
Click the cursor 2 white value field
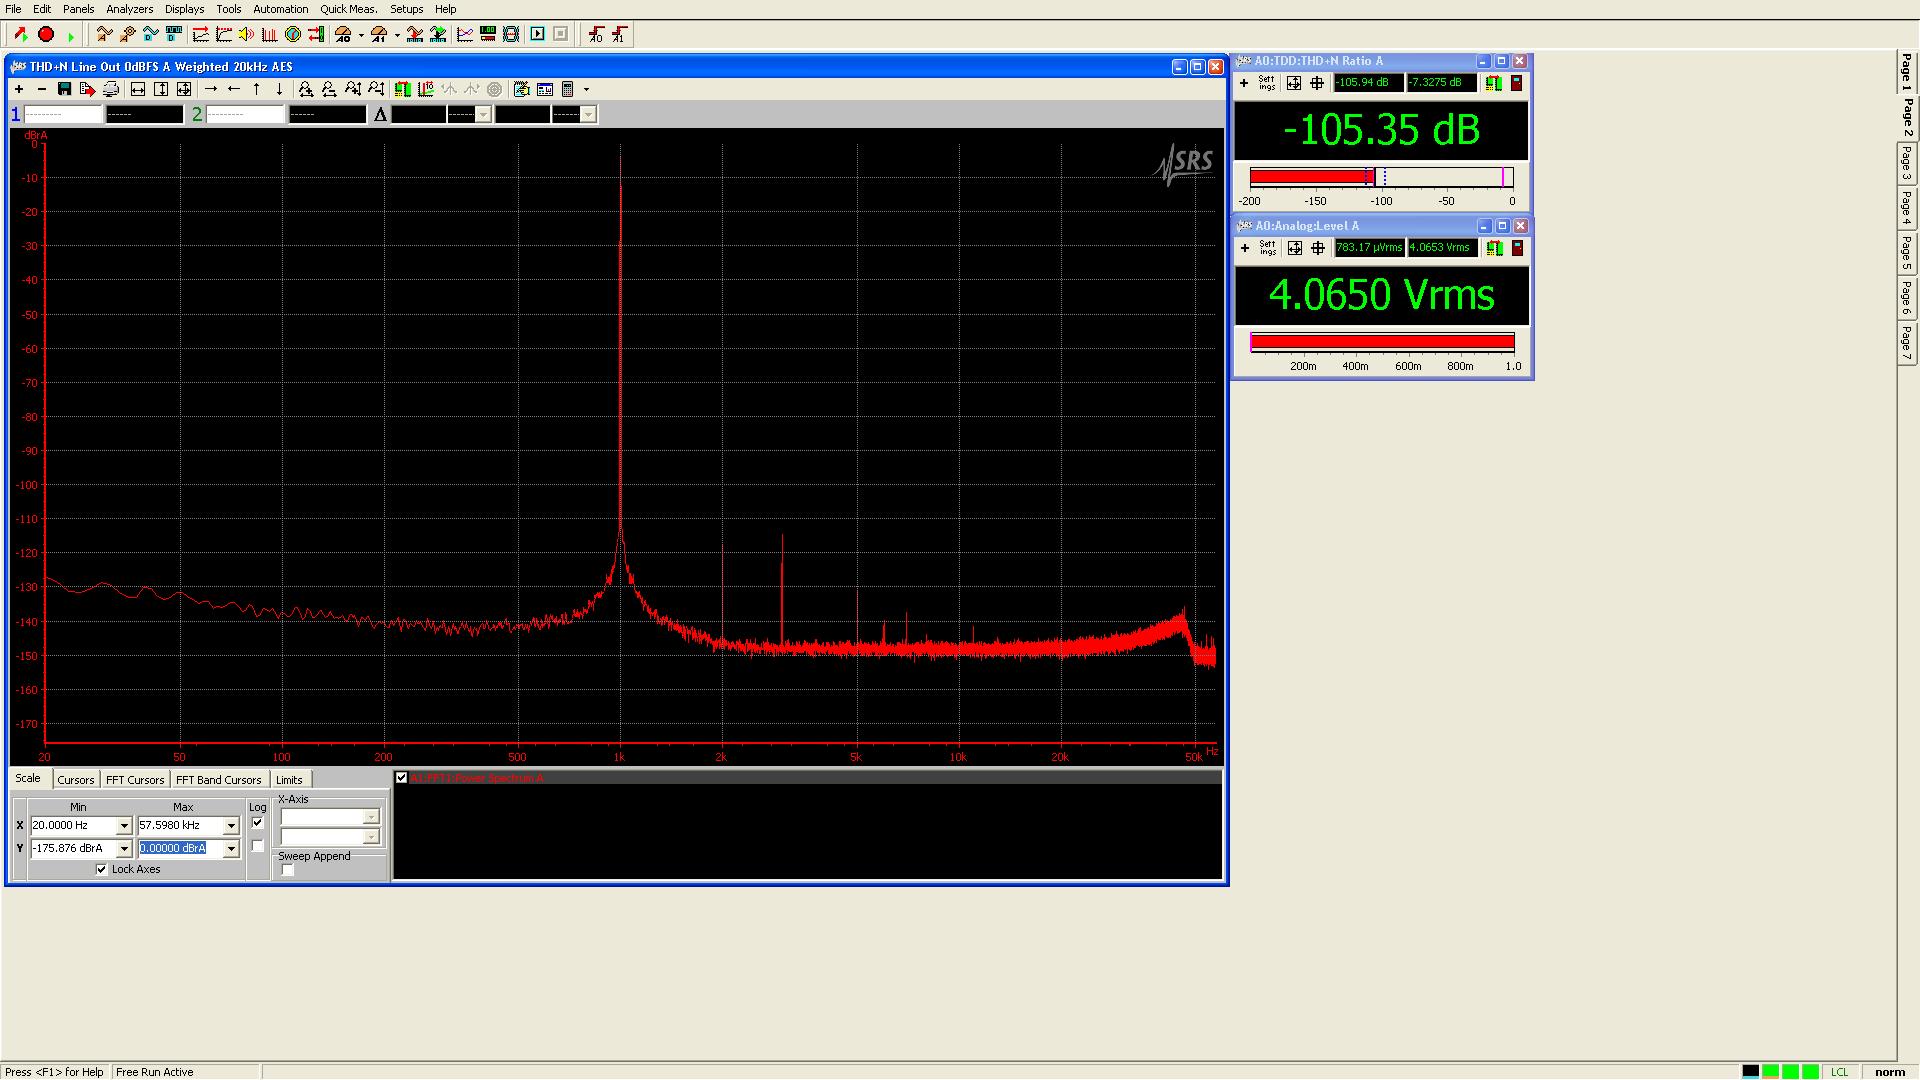[246, 115]
